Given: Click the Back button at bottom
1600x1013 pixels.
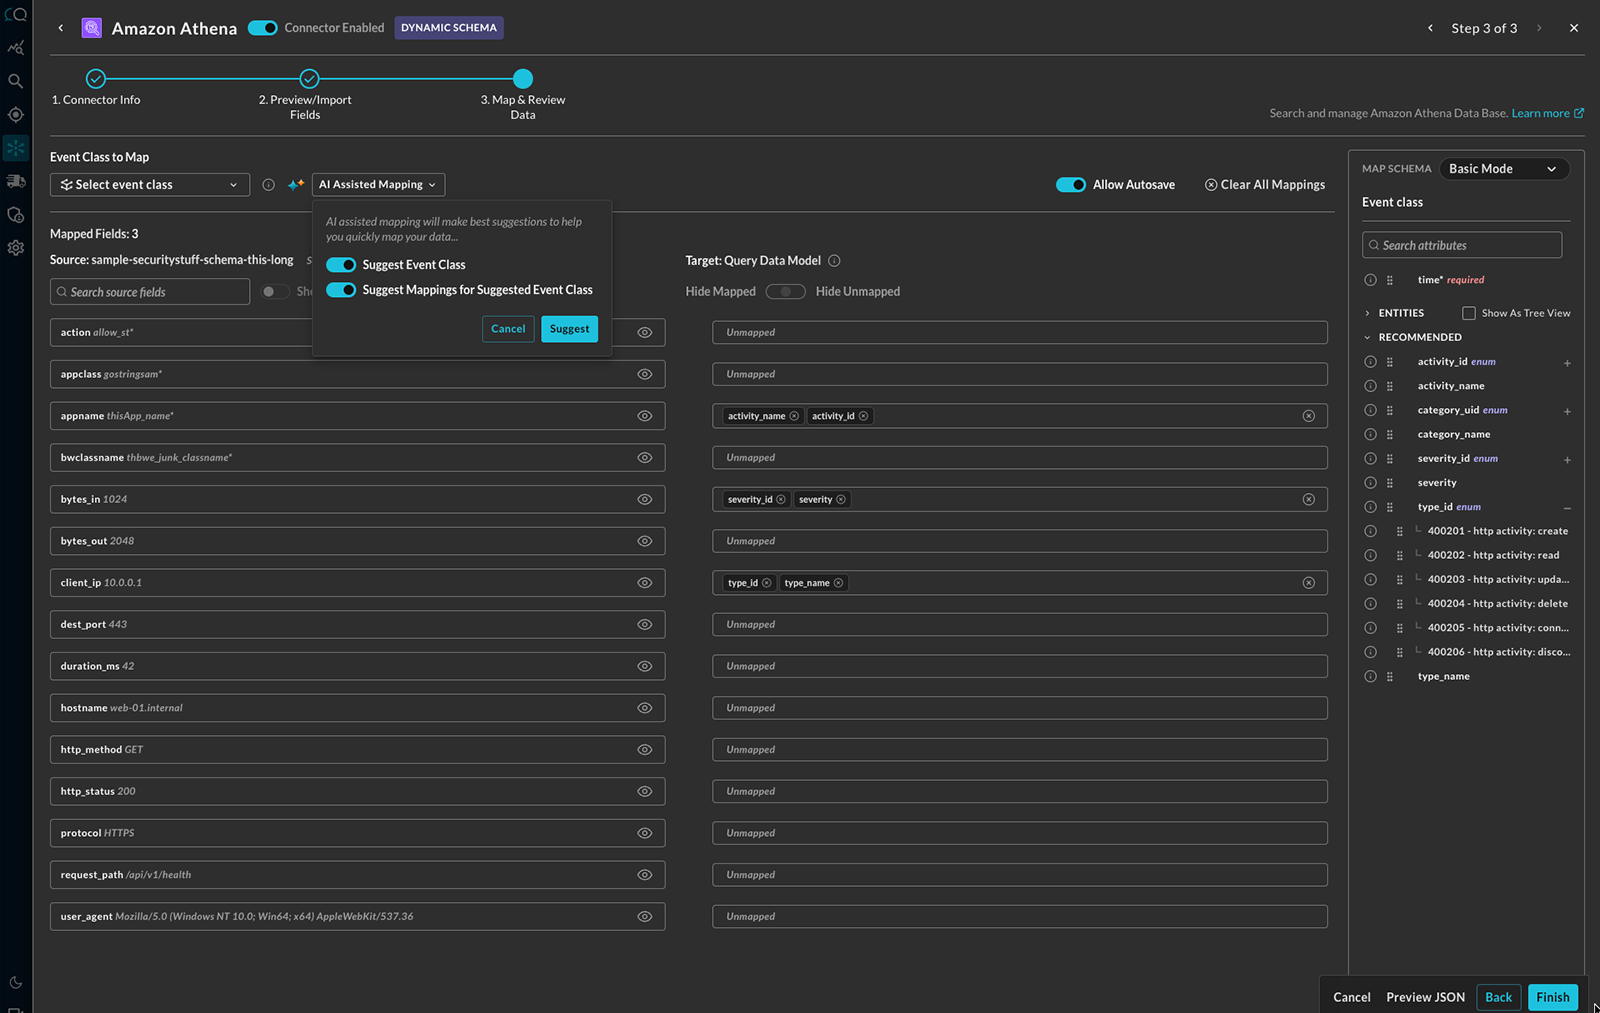Looking at the screenshot, I should [x=1498, y=997].
